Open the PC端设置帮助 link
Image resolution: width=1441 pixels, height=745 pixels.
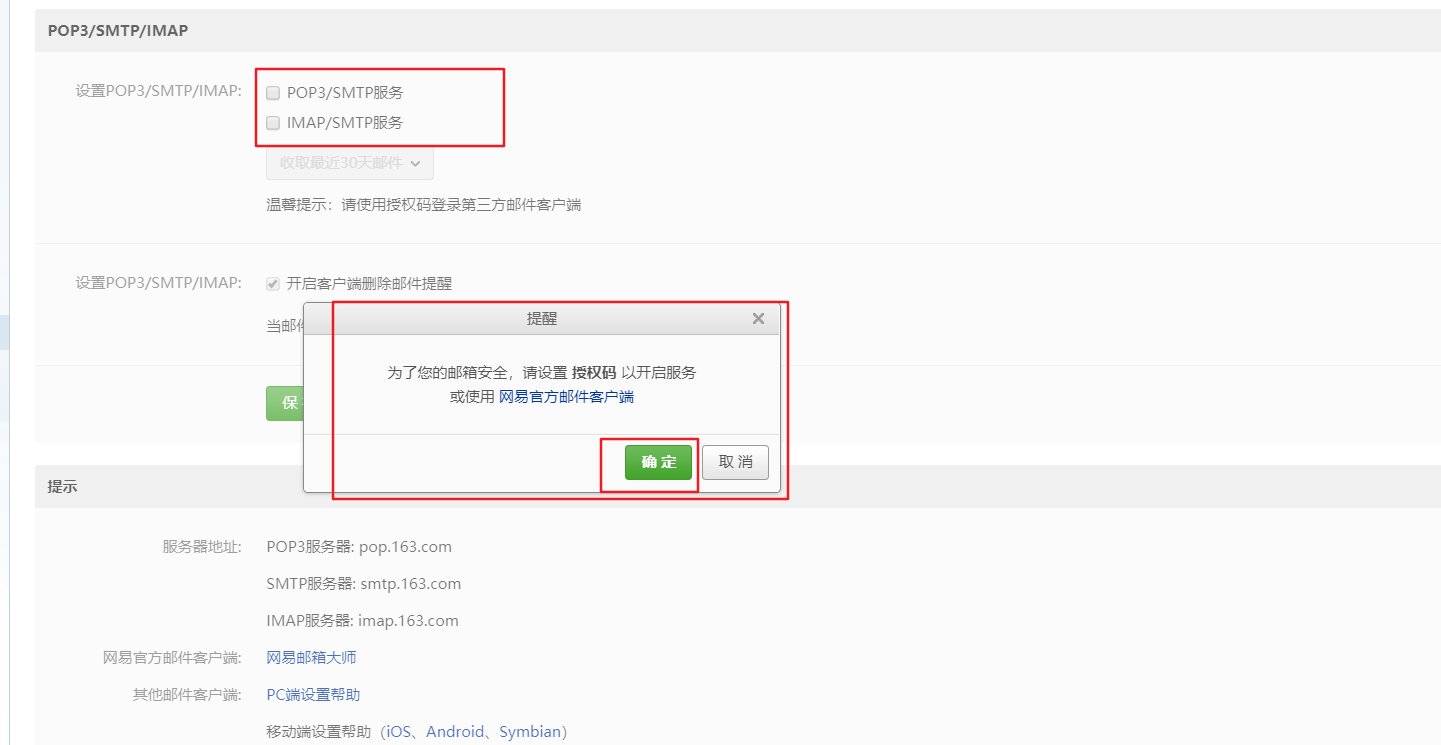312,694
